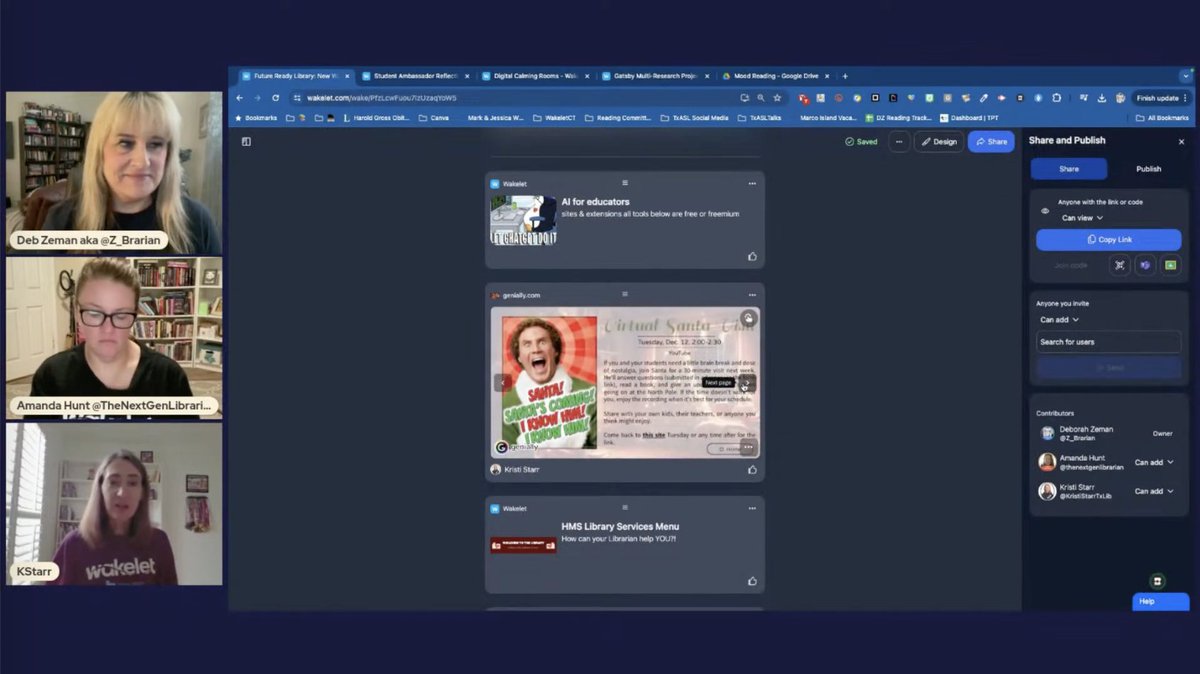Open more options on HMS Library Services card

tap(752, 509)
